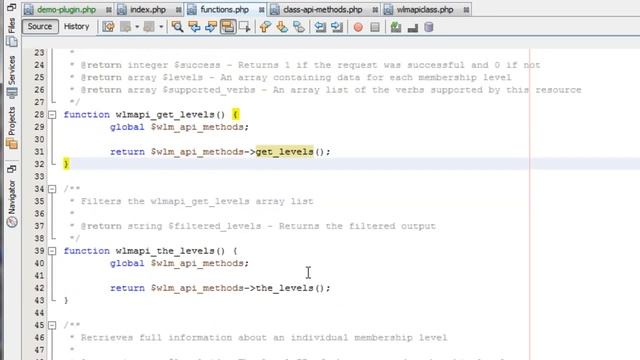Close the functions.php tab
Viewport: 640px width, 360px height.
point(261,10)
